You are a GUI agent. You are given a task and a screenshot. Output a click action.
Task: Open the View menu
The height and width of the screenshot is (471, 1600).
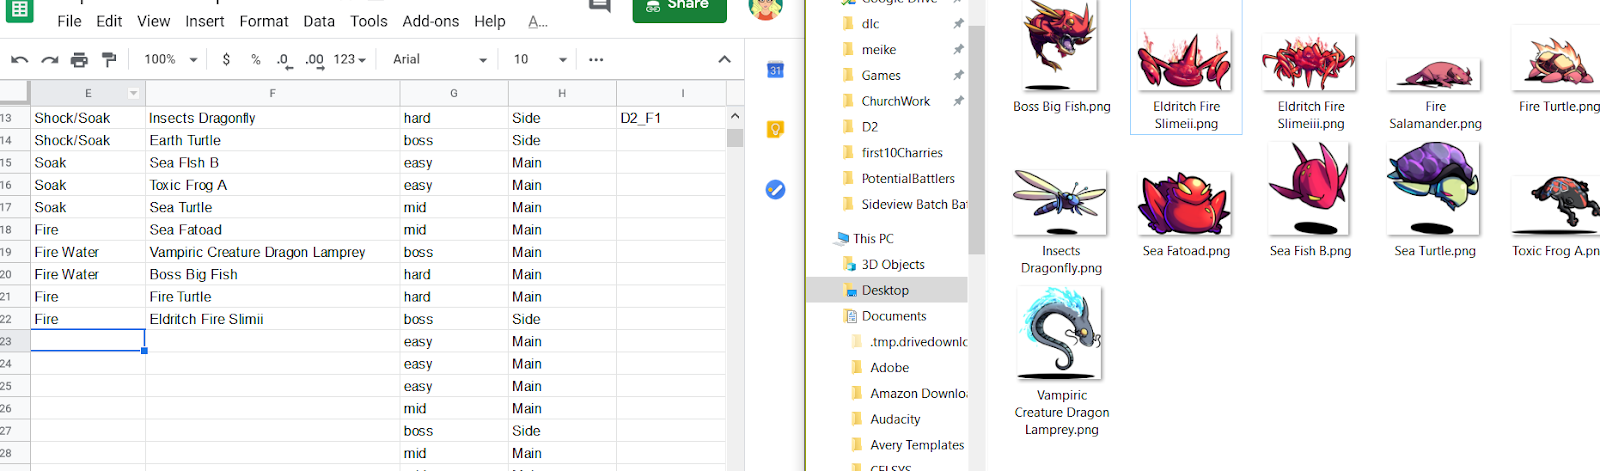[153, 21]
